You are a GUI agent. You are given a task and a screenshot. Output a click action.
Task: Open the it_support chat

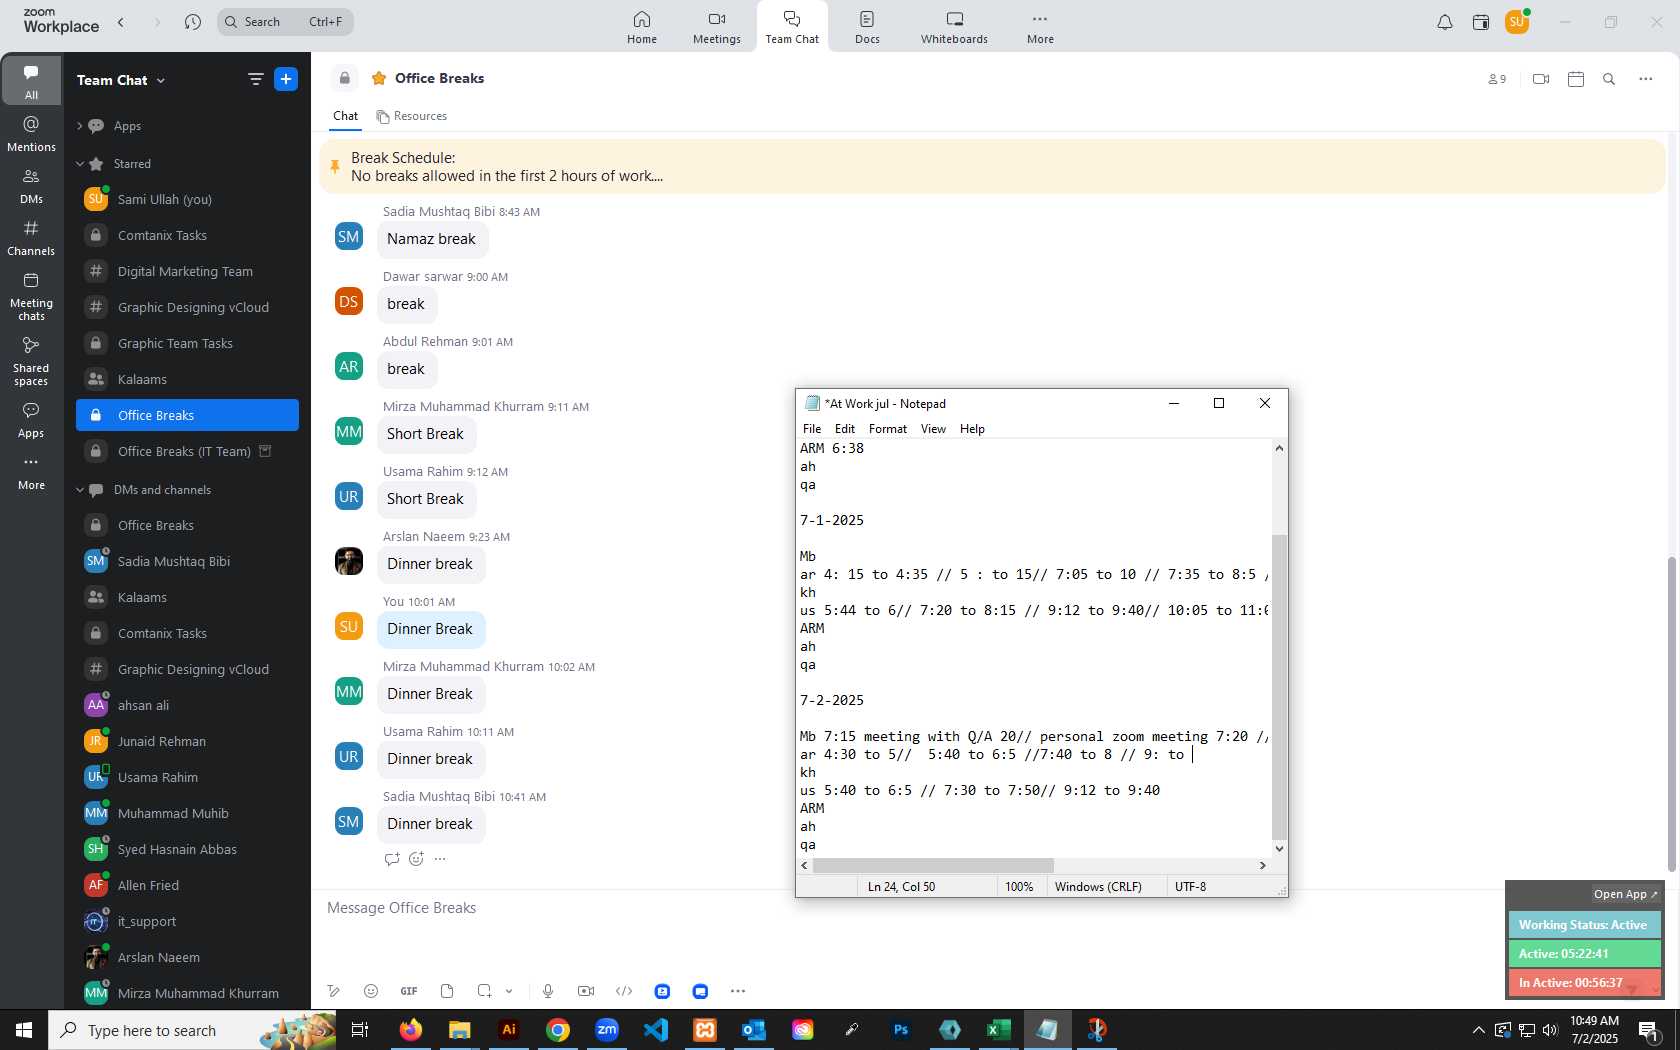coord(187,921)
